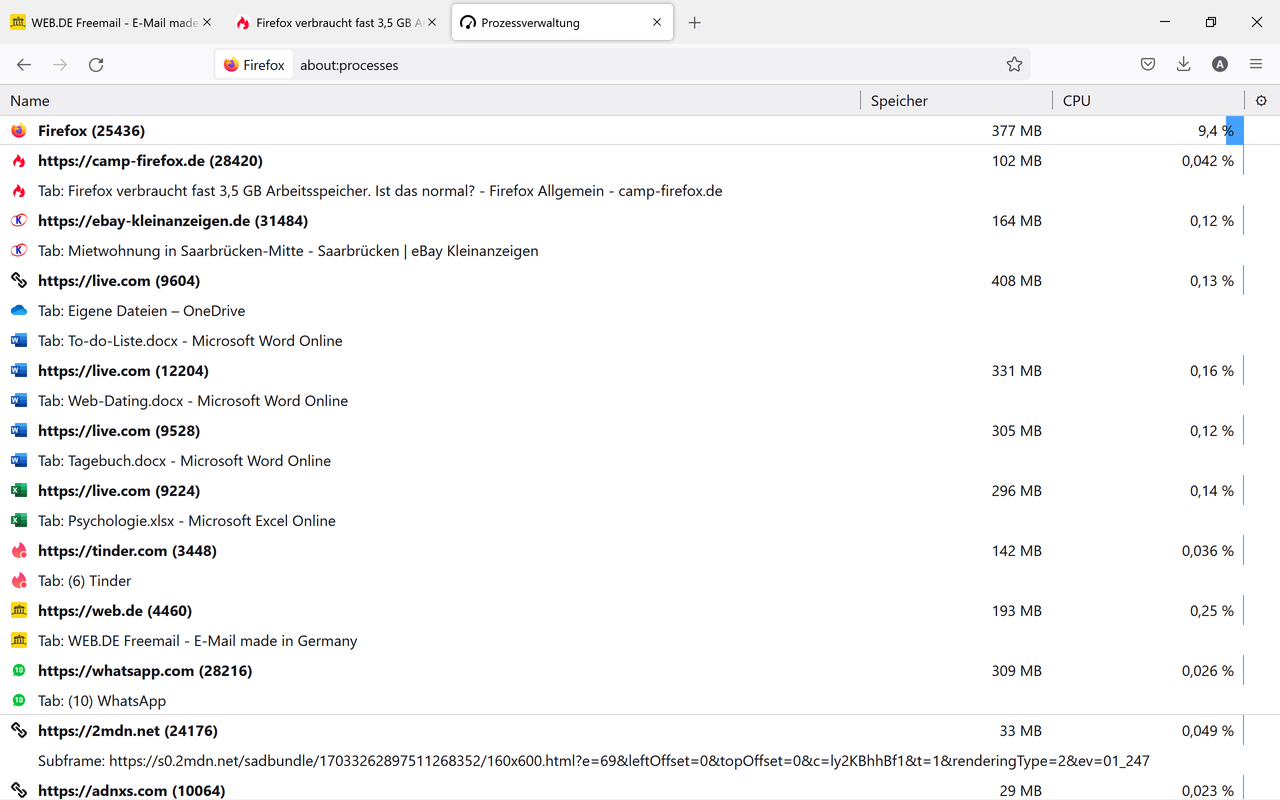Screen dimensions: 1280x800
Task: Click the Excel icon beside https://live.com (9224)
Action: point(18,491)
